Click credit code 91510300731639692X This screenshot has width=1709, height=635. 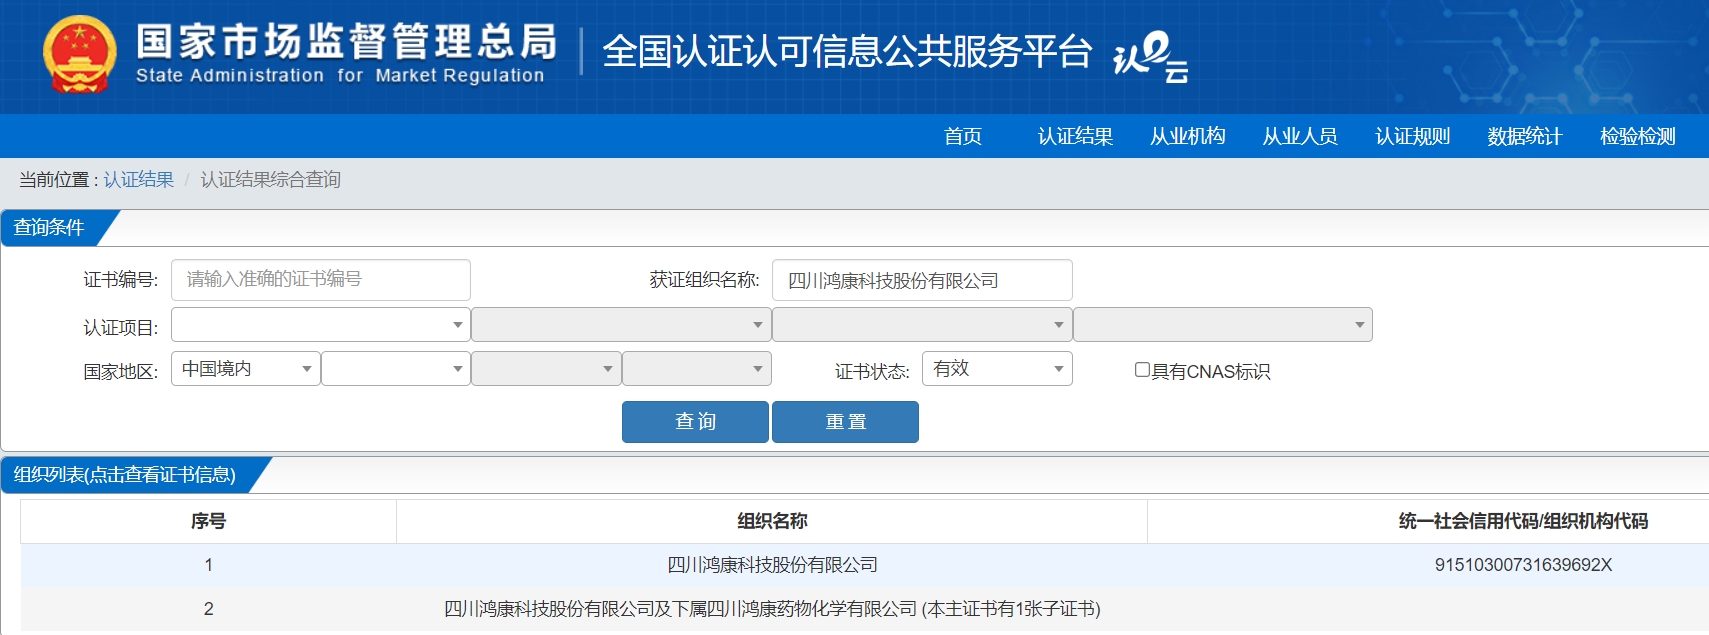pos(1523,565)
